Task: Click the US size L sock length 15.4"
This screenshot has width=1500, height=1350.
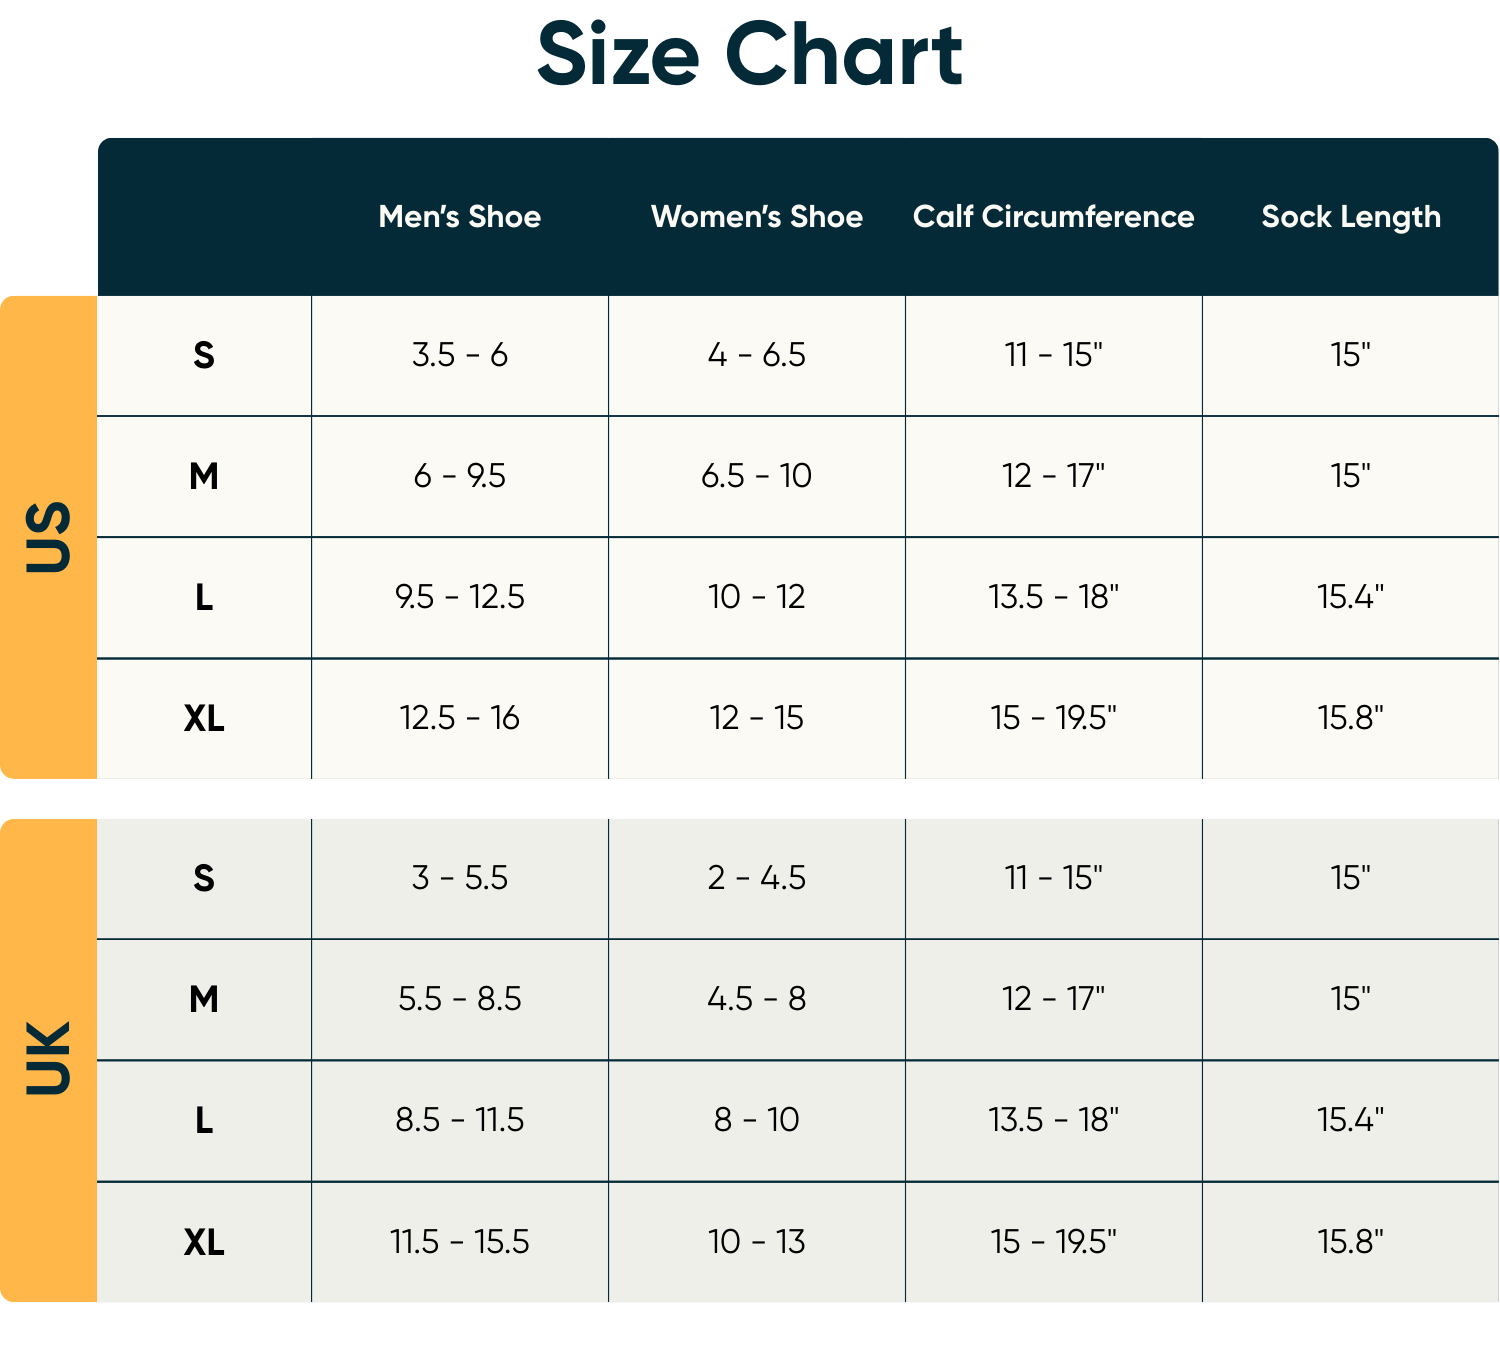Action: [1351, 597]
